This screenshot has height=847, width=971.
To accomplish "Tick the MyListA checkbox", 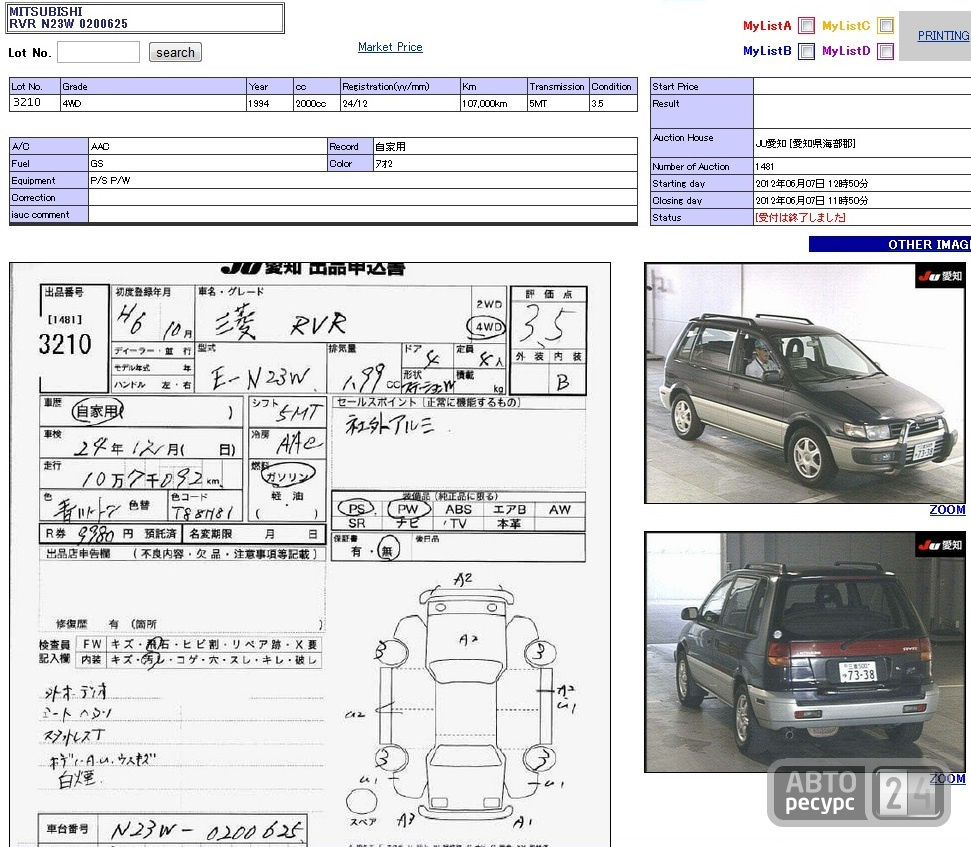I will 806,25.
